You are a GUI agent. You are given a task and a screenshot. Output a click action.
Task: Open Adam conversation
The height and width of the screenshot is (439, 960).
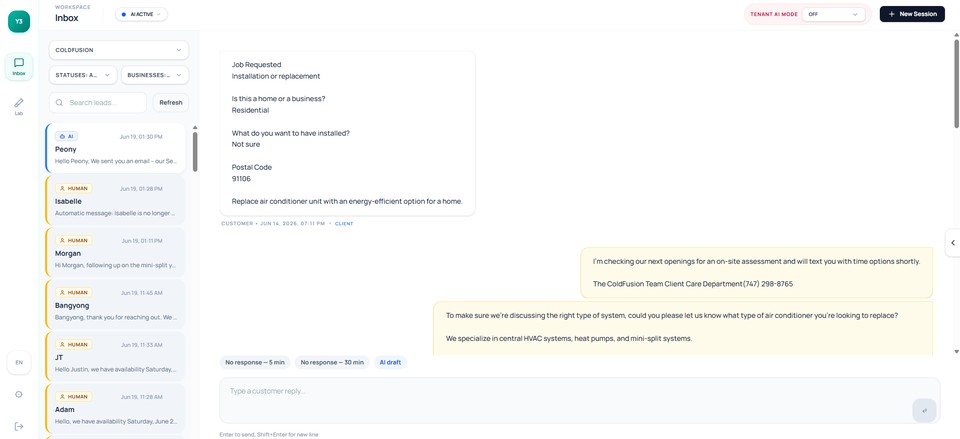click(x=115, y=409)
